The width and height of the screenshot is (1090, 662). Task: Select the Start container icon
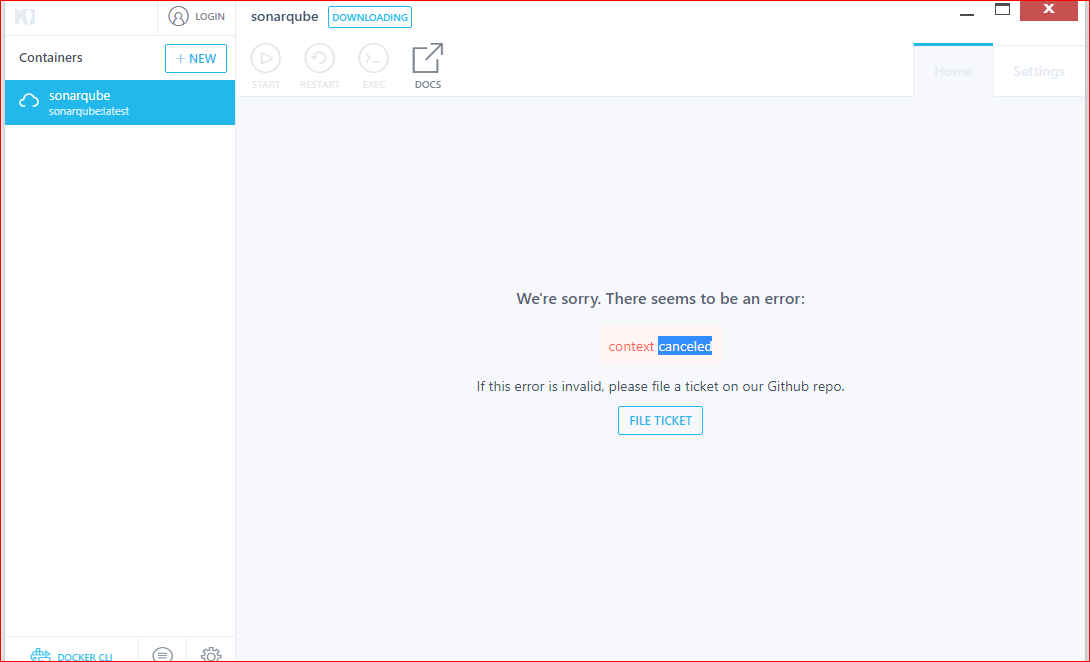(x=266, y=59)
